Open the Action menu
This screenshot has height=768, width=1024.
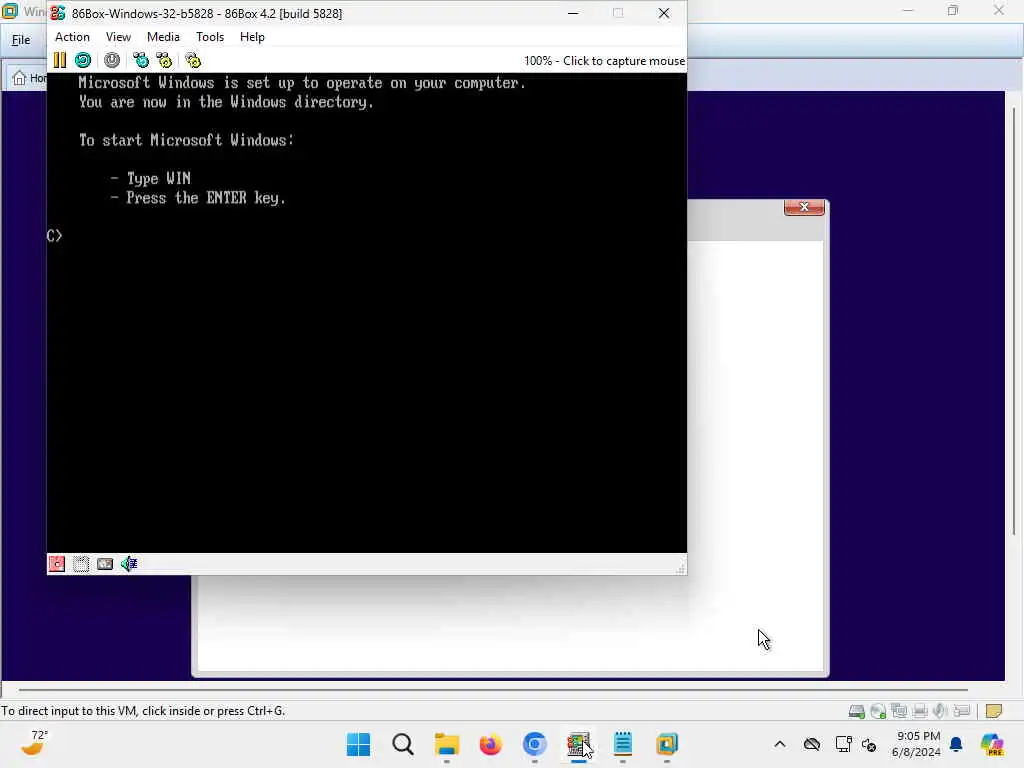tap(72, 37)
